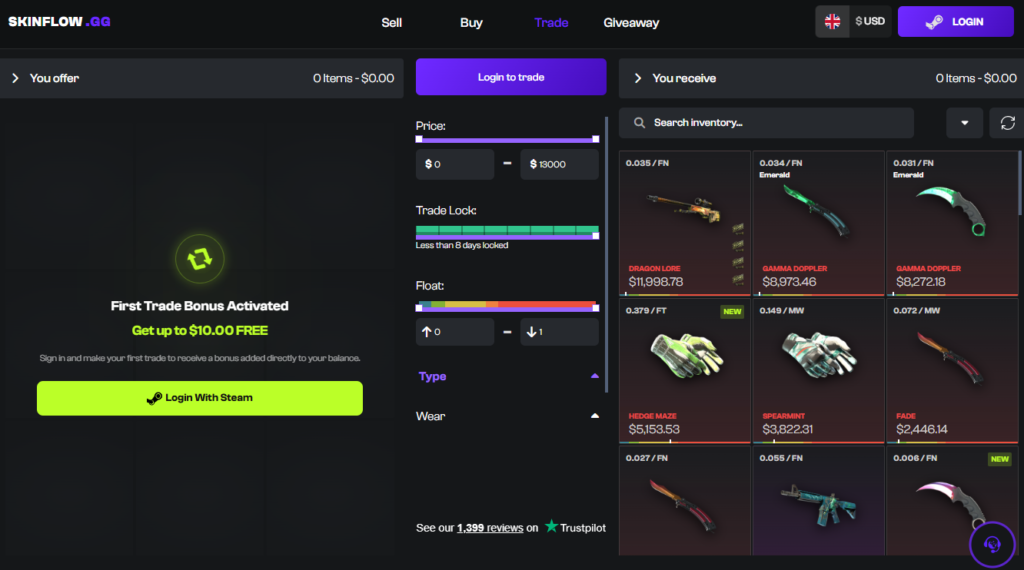
Task: Open the USD currency selector
Action: point(871,22)
